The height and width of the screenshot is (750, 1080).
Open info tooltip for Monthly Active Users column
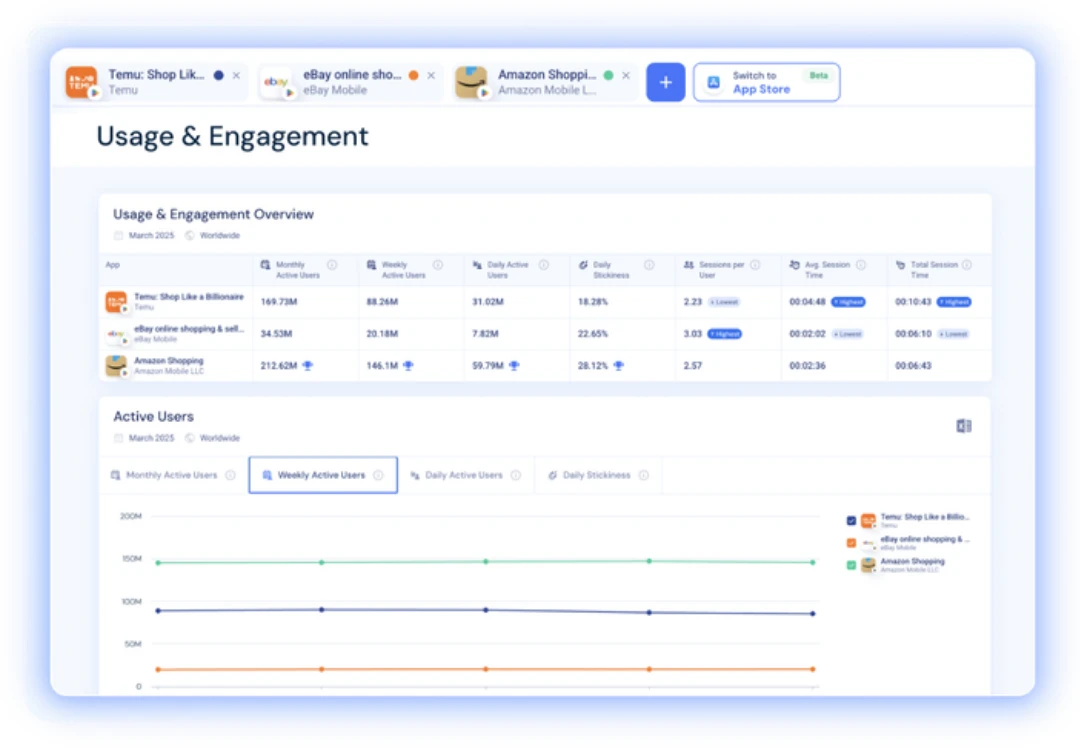coord(332,265)
